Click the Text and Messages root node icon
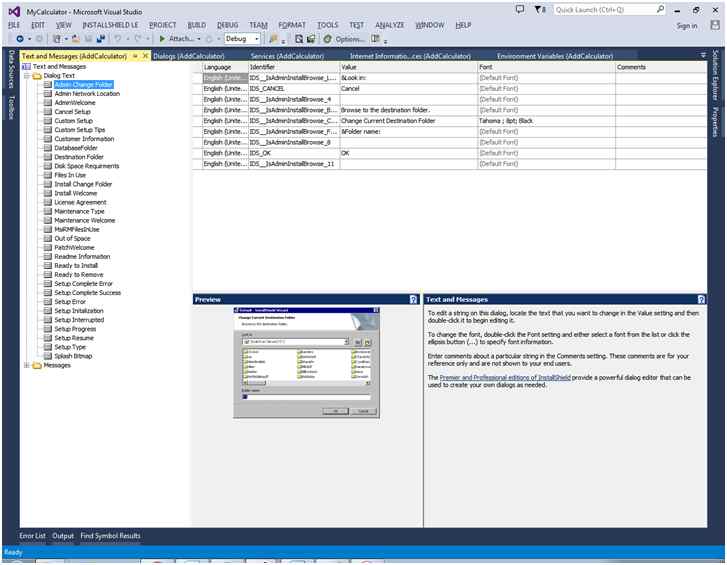 [x=26, y=67]
